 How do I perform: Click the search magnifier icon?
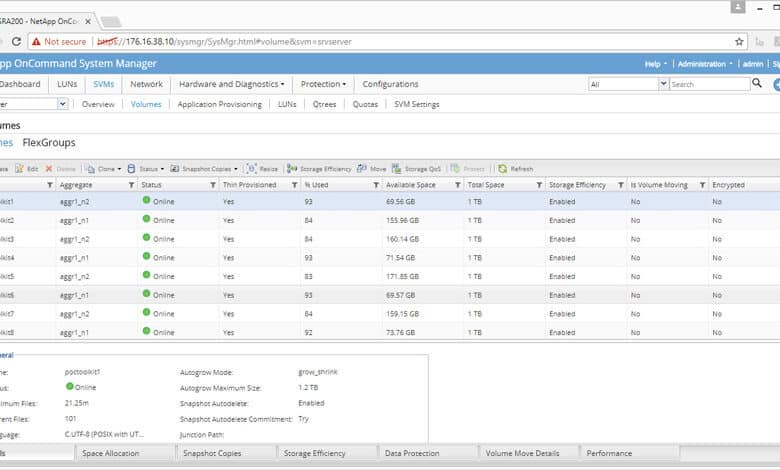pos(757,83)
